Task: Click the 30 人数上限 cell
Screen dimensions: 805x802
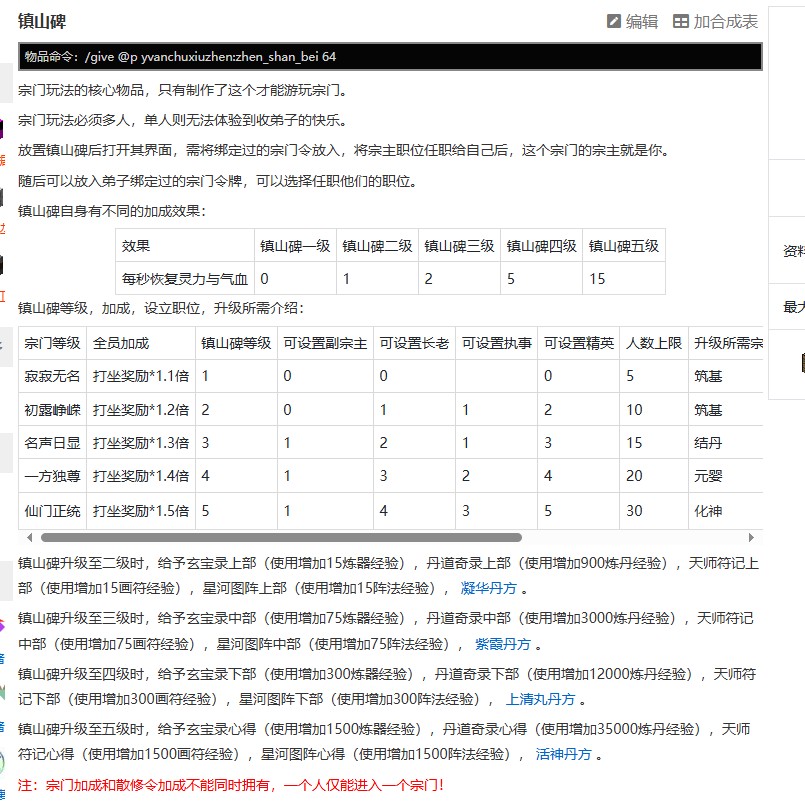Action: pos(654,511)
